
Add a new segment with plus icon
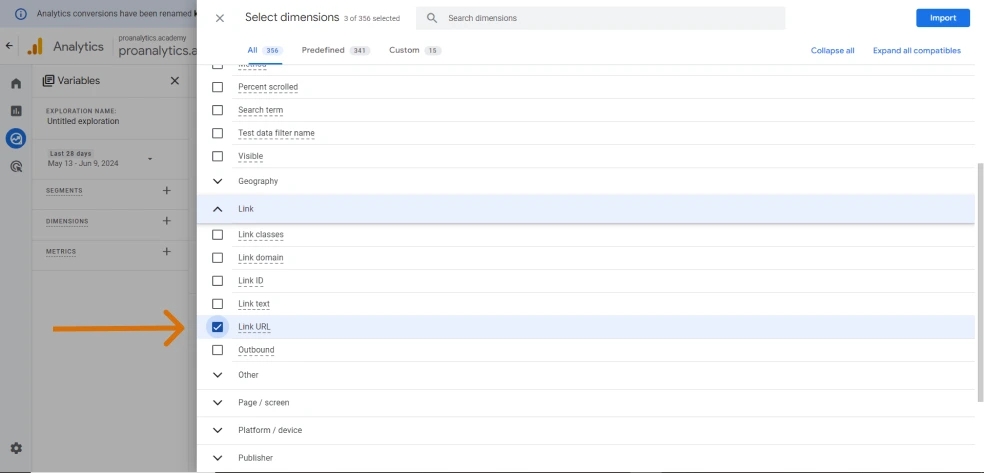point(166,190)
